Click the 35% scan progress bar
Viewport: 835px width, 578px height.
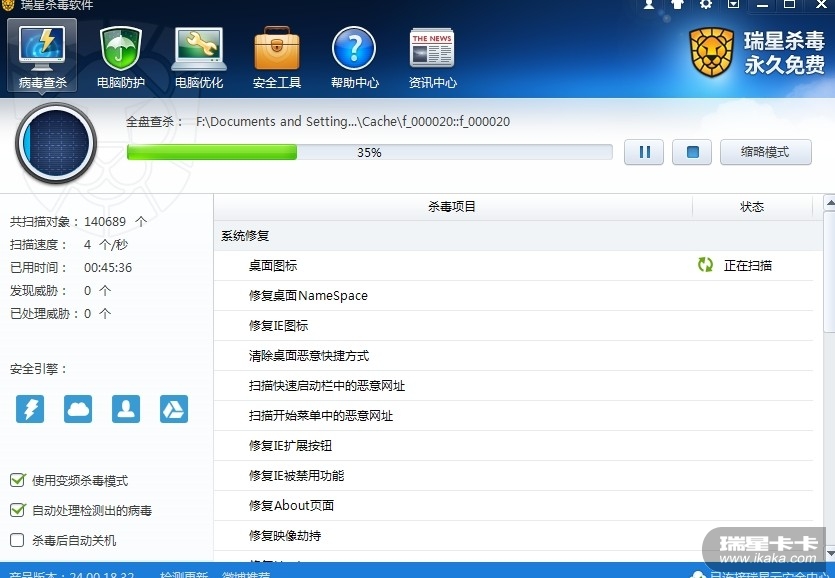click(x=370, y=152)
